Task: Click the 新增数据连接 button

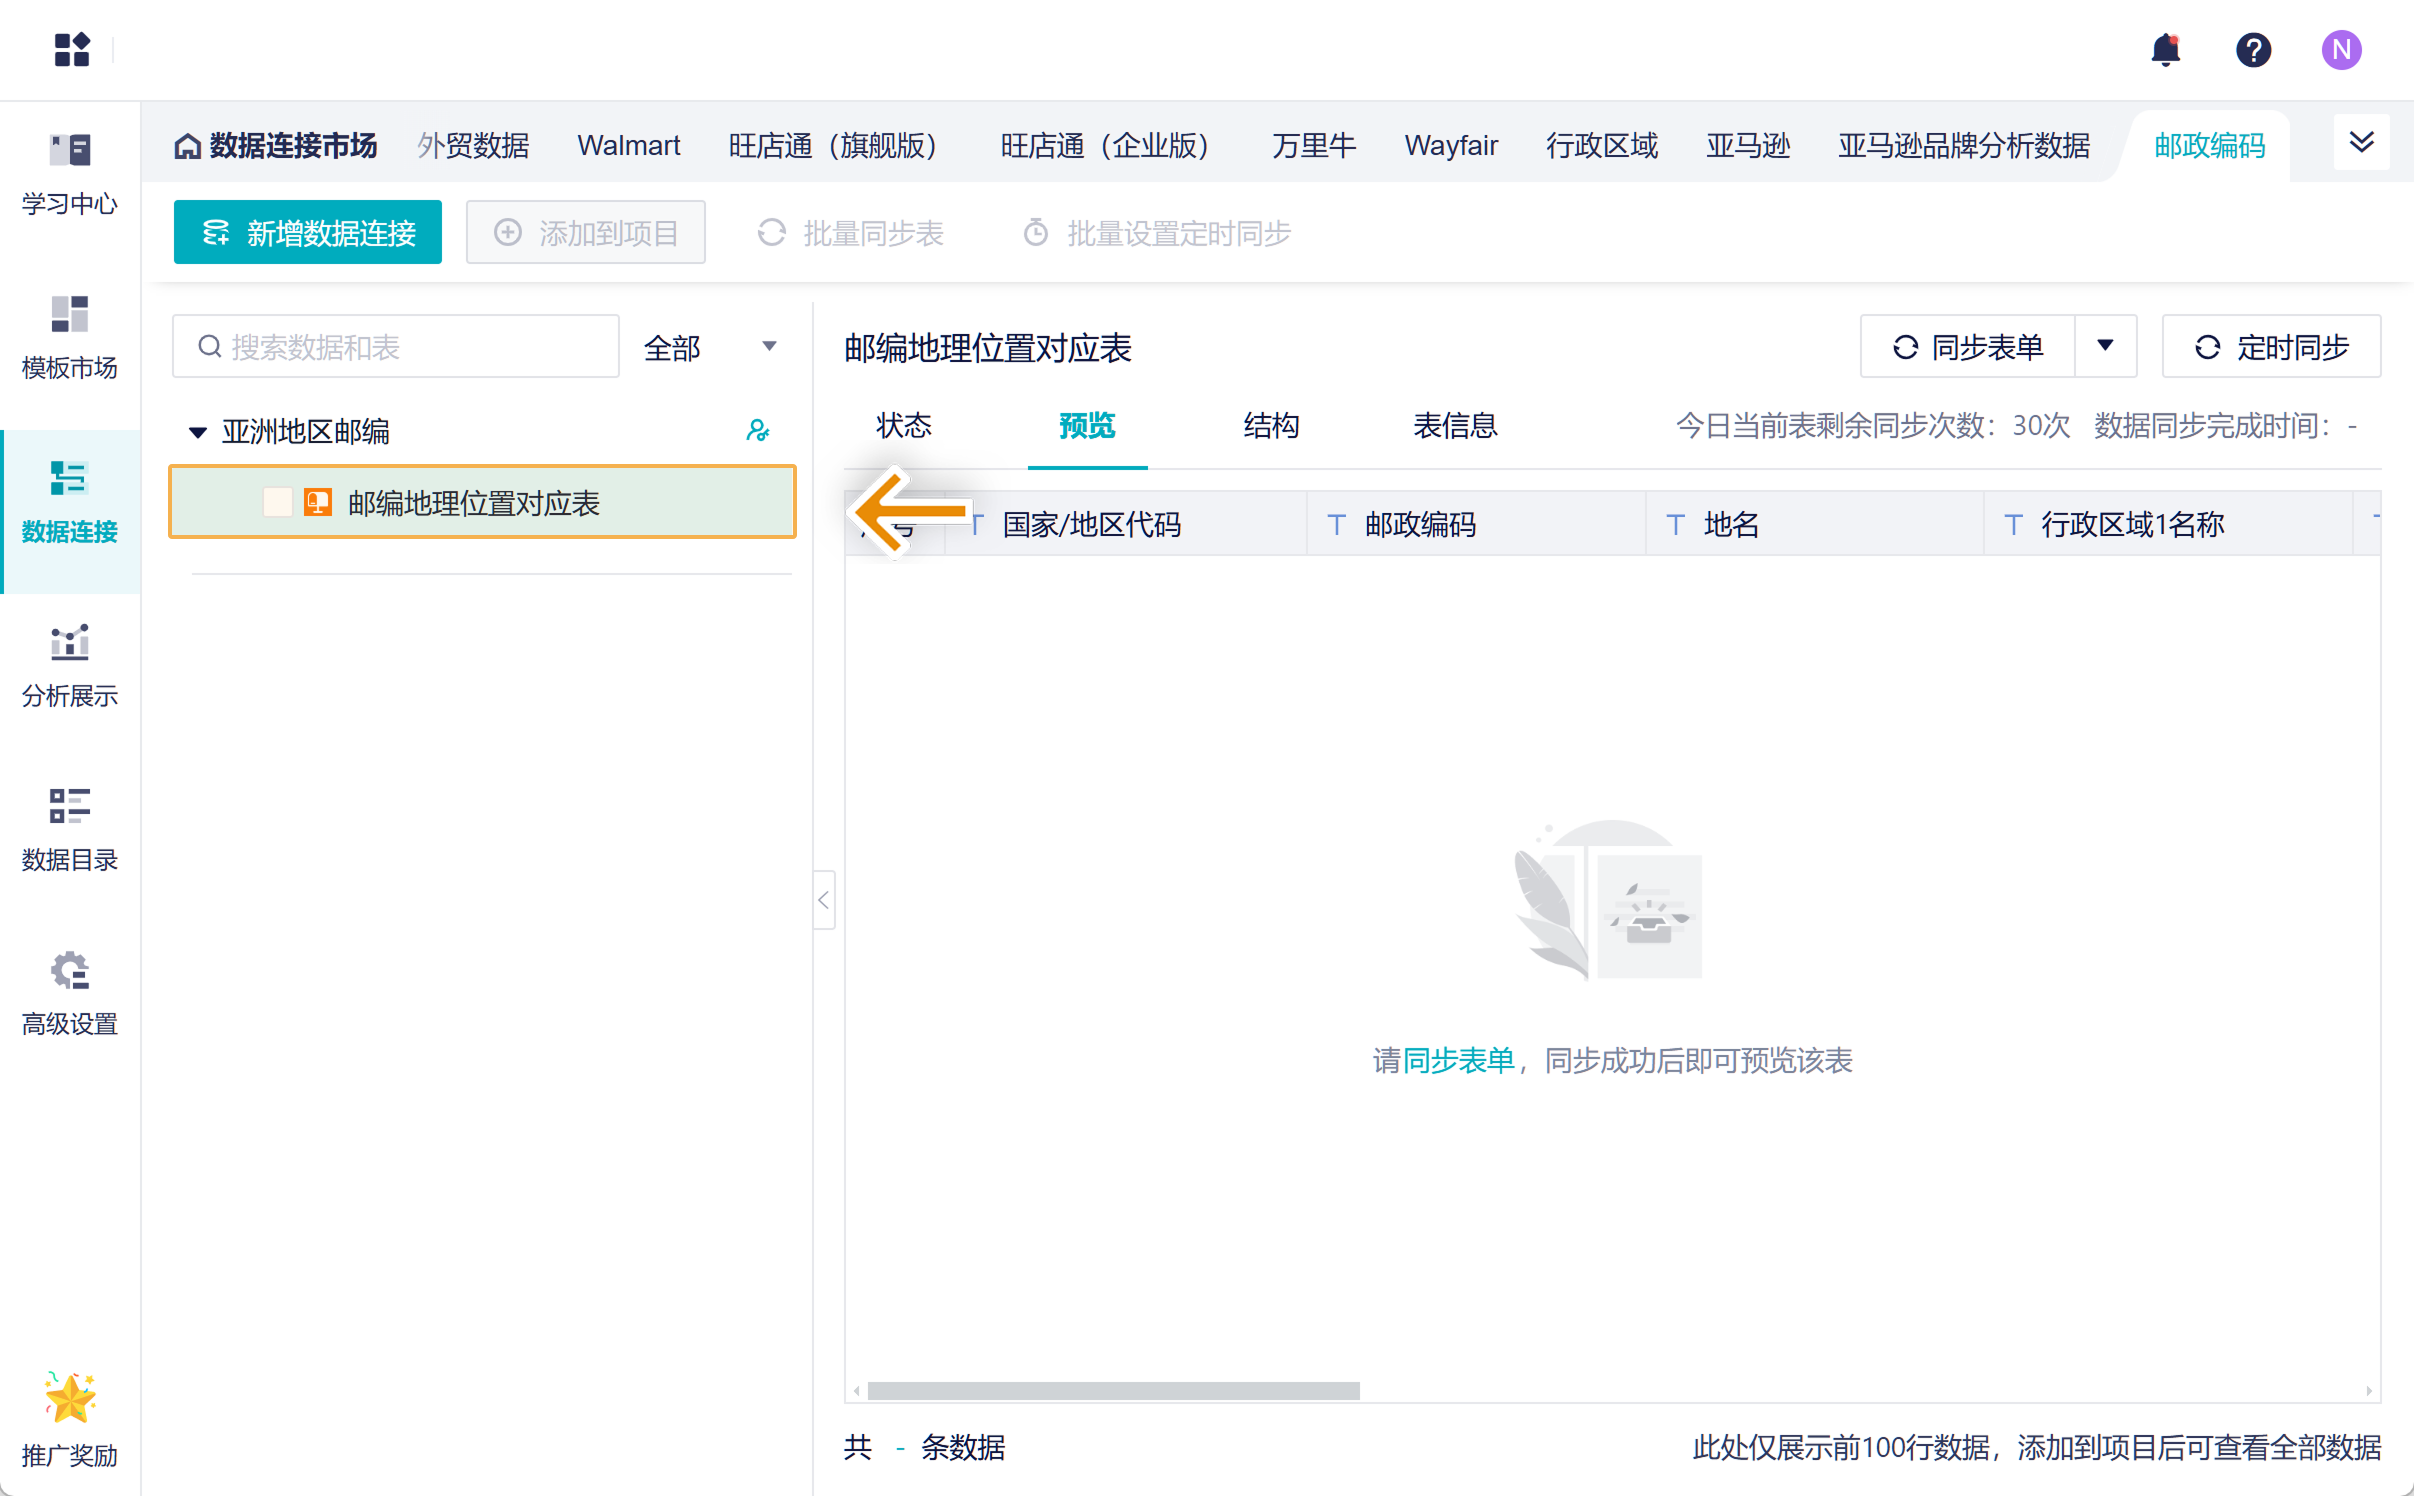Action: point(307,233)
